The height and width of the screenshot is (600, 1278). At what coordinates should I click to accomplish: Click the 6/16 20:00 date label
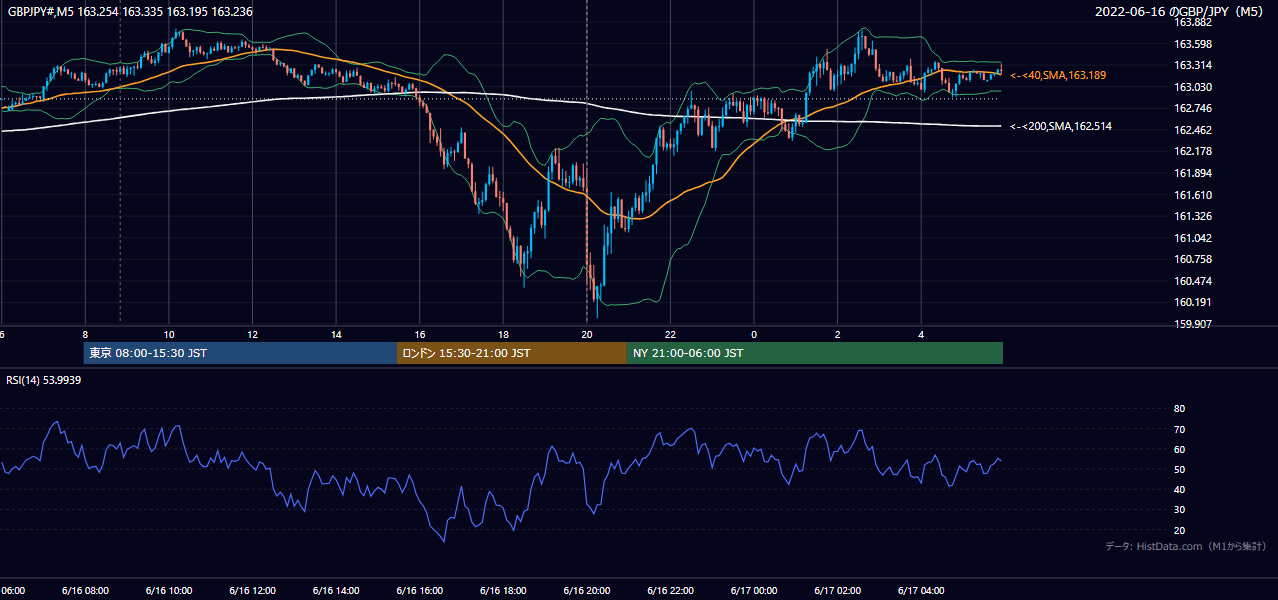tap(587, 590)
